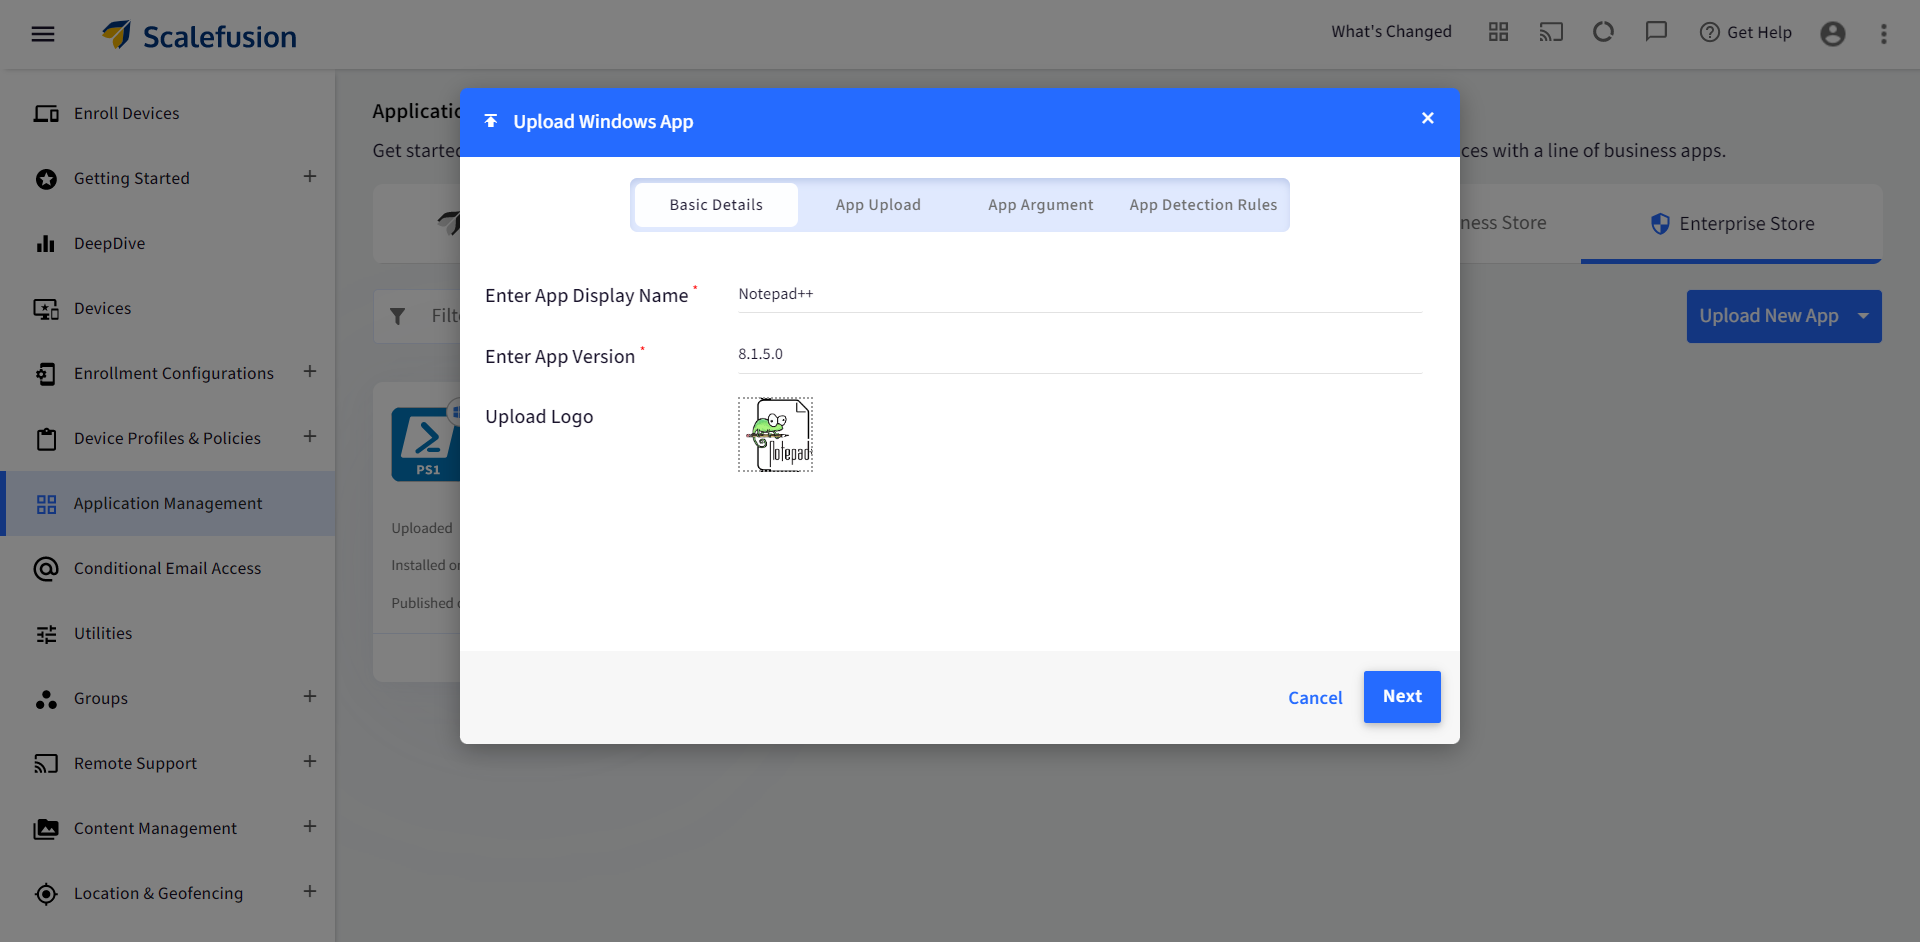Open the hamburger navigation menu

pyautogui.click(x=43, y=34)
